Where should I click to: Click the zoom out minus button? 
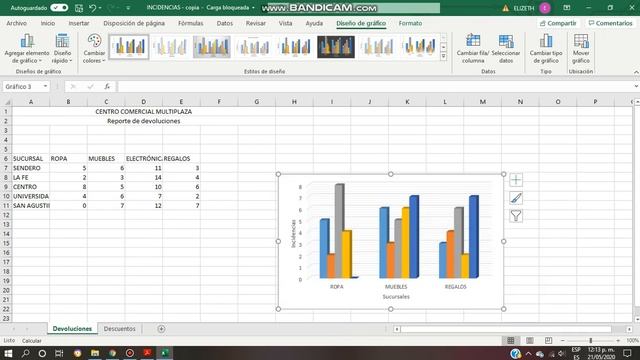click(x=562, y=340)
